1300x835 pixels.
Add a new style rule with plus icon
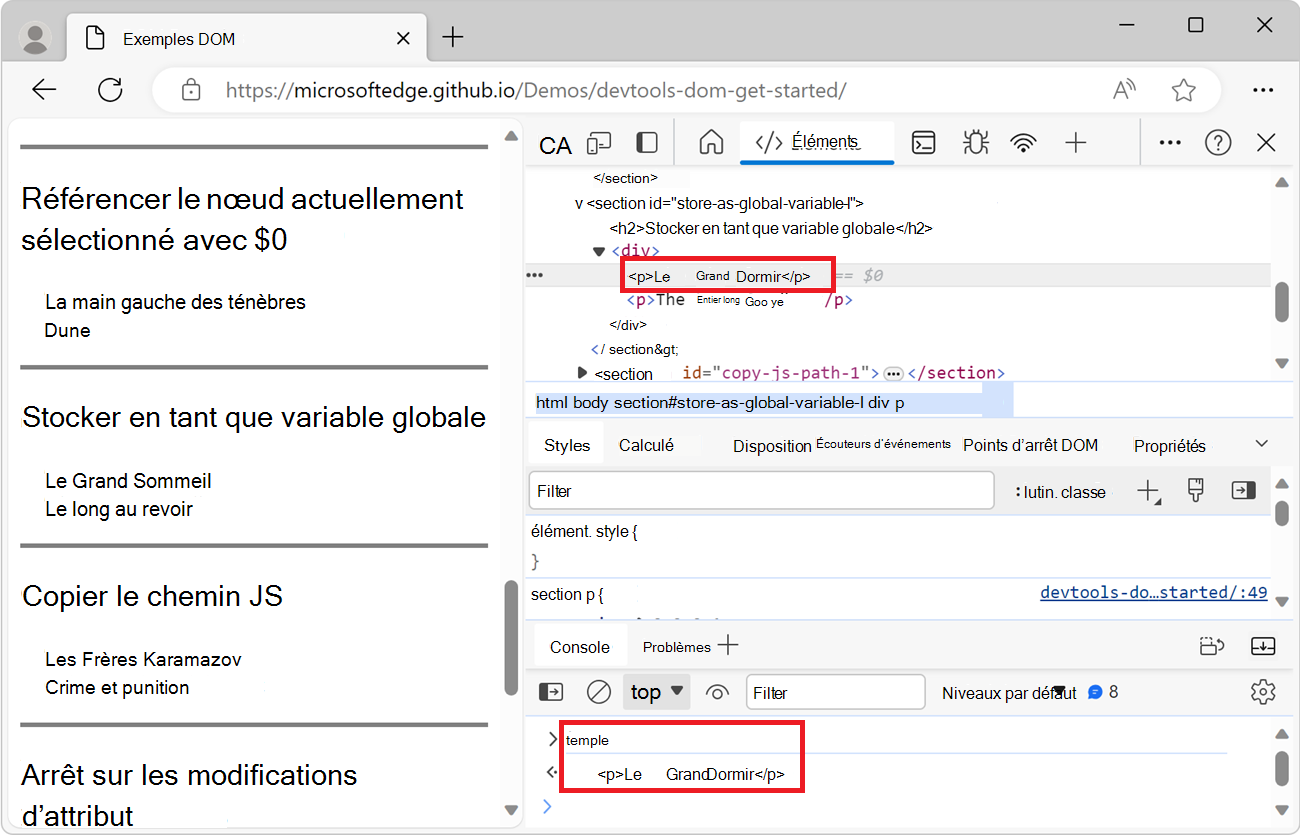pyautogui.click(x=1148, y=491)
